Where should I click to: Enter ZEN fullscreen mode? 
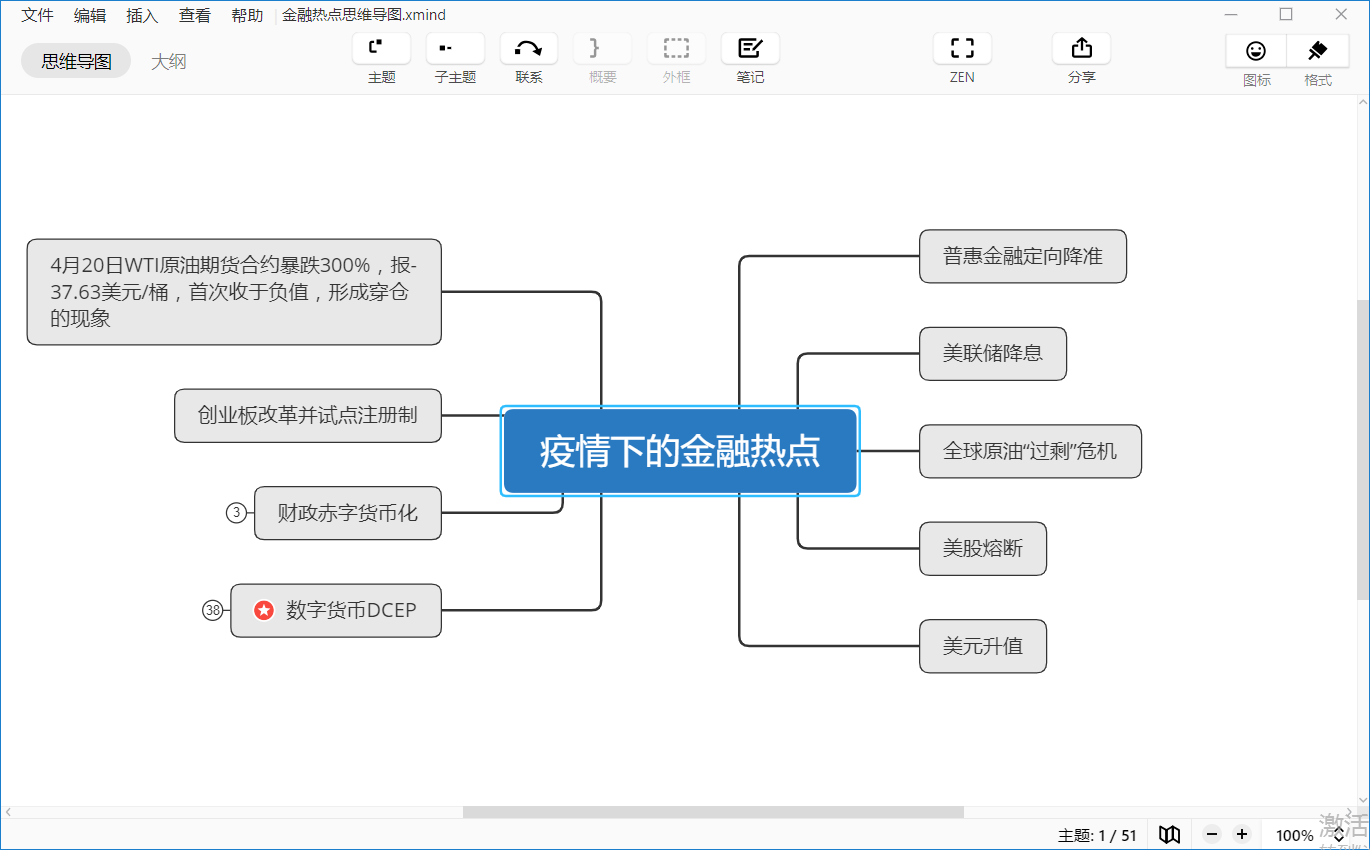(962, 48)
